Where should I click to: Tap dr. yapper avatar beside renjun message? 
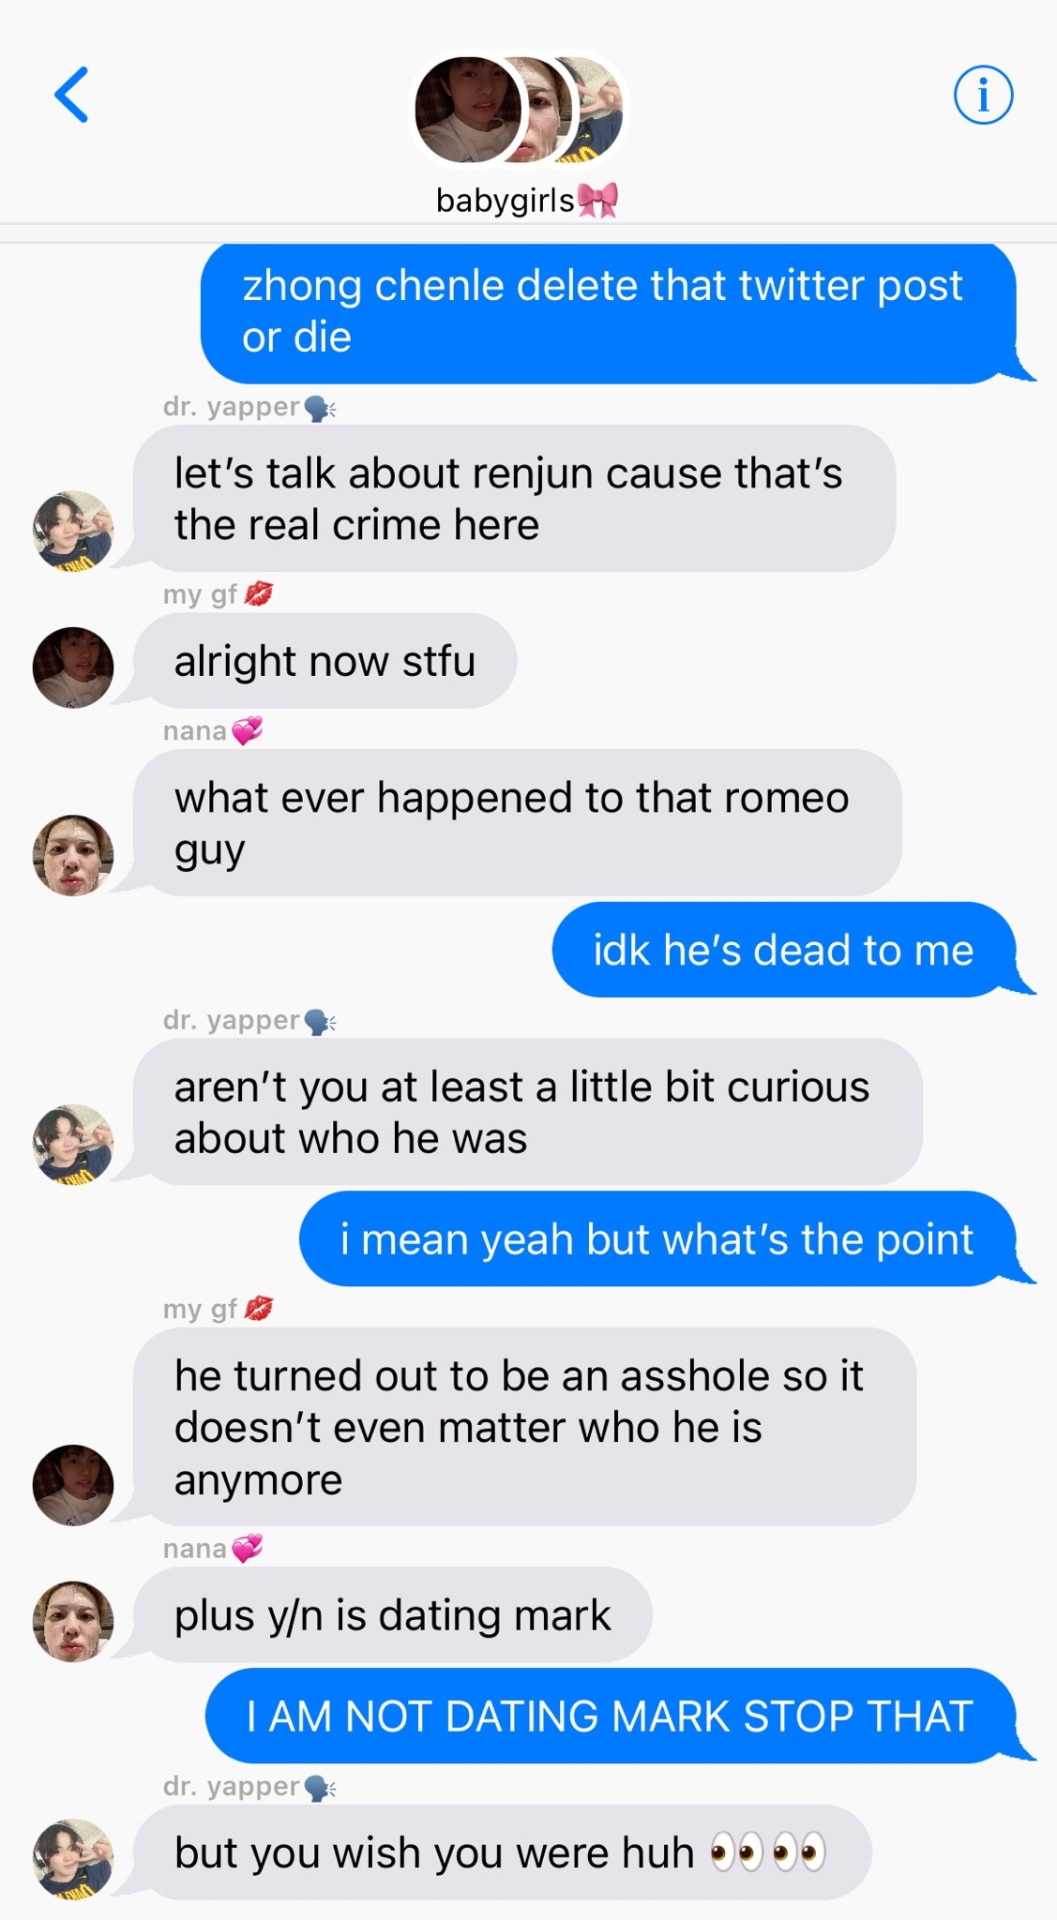pos(73,531)
